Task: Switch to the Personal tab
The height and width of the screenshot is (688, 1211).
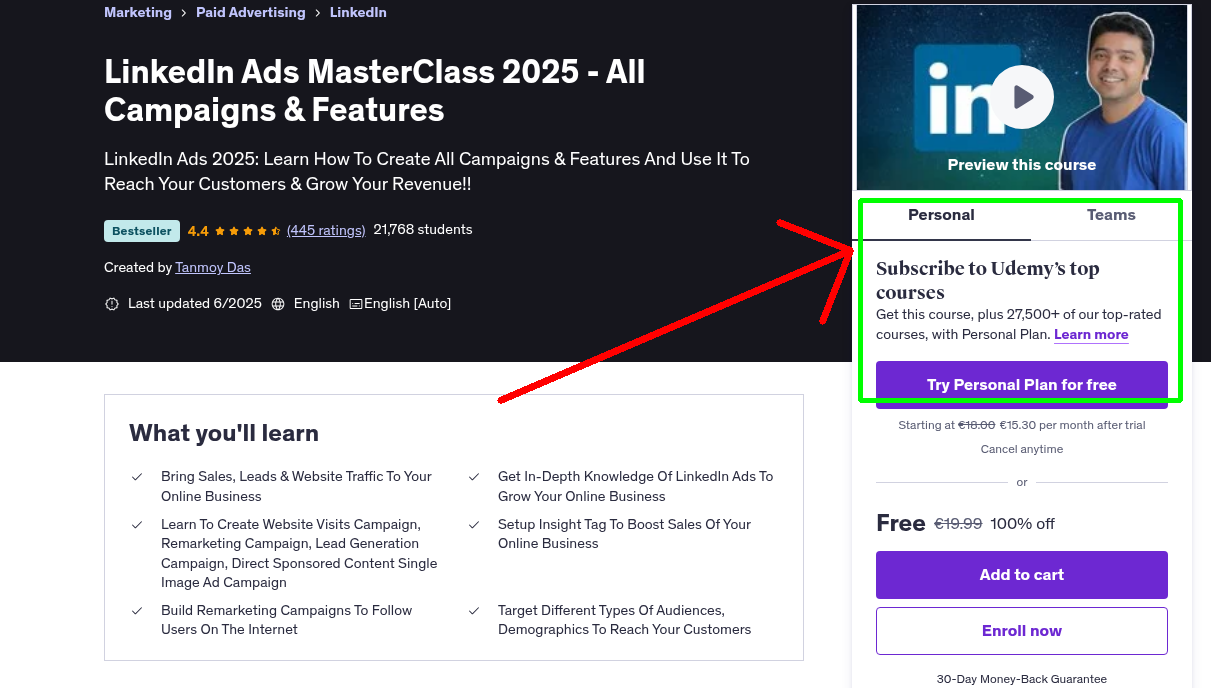Action: pyautogui.click(x=941, y=215)
